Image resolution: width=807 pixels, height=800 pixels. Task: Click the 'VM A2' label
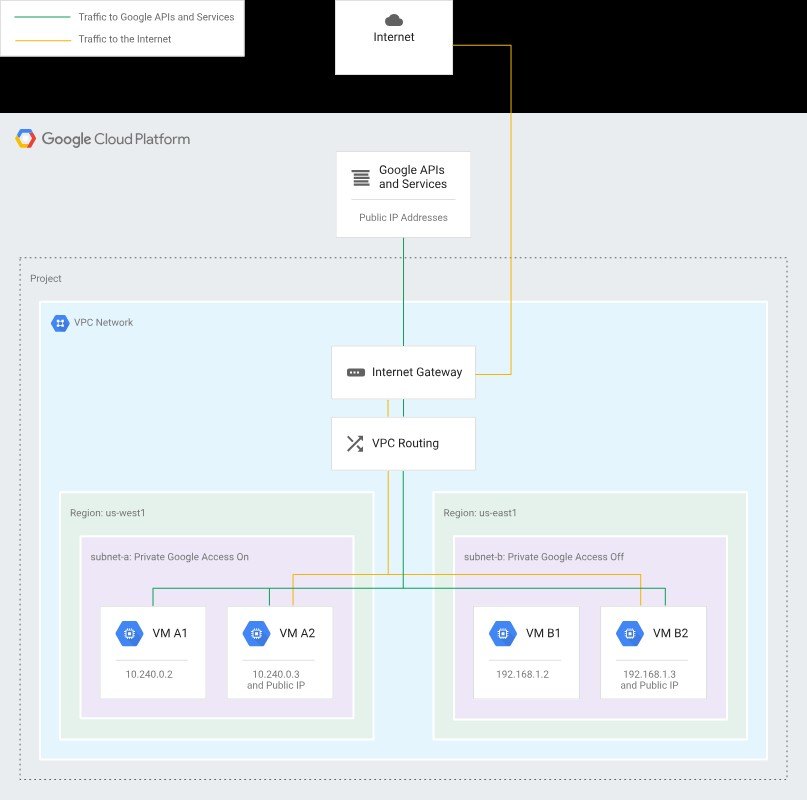[x=297, y=633]
